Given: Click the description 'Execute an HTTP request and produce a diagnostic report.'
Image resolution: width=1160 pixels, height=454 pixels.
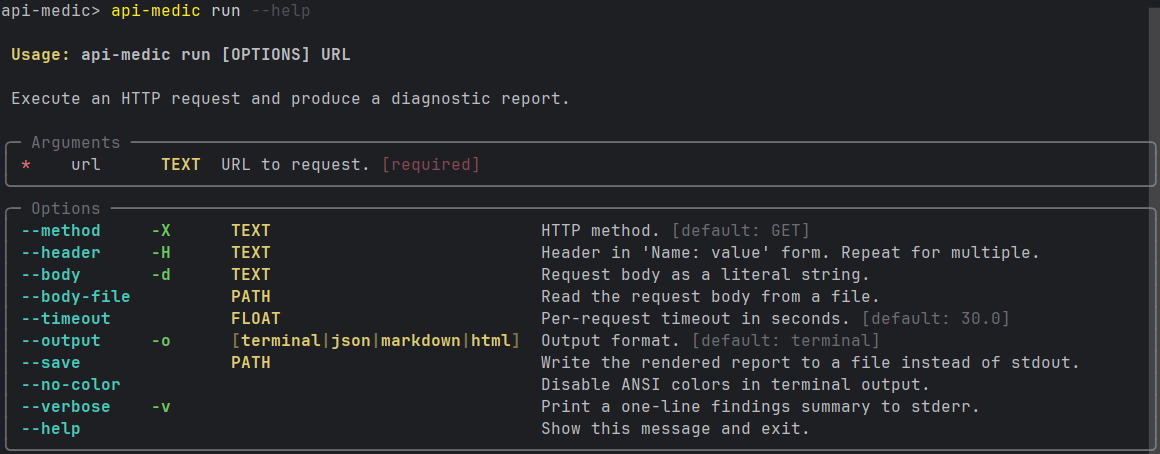Looking at the screenshot, I should [291, 98].
